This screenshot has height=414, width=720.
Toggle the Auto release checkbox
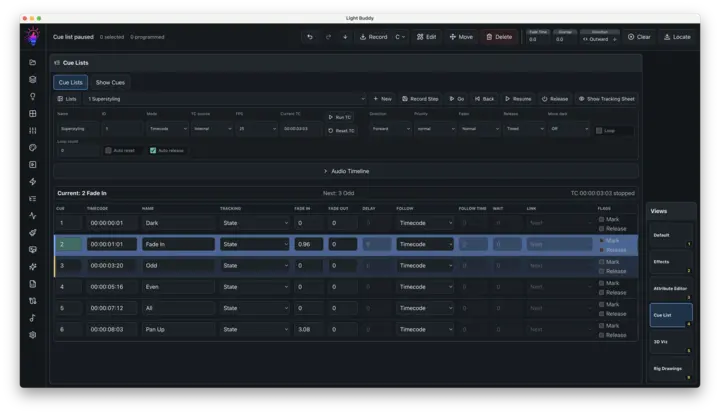click(x=153, y=151)
